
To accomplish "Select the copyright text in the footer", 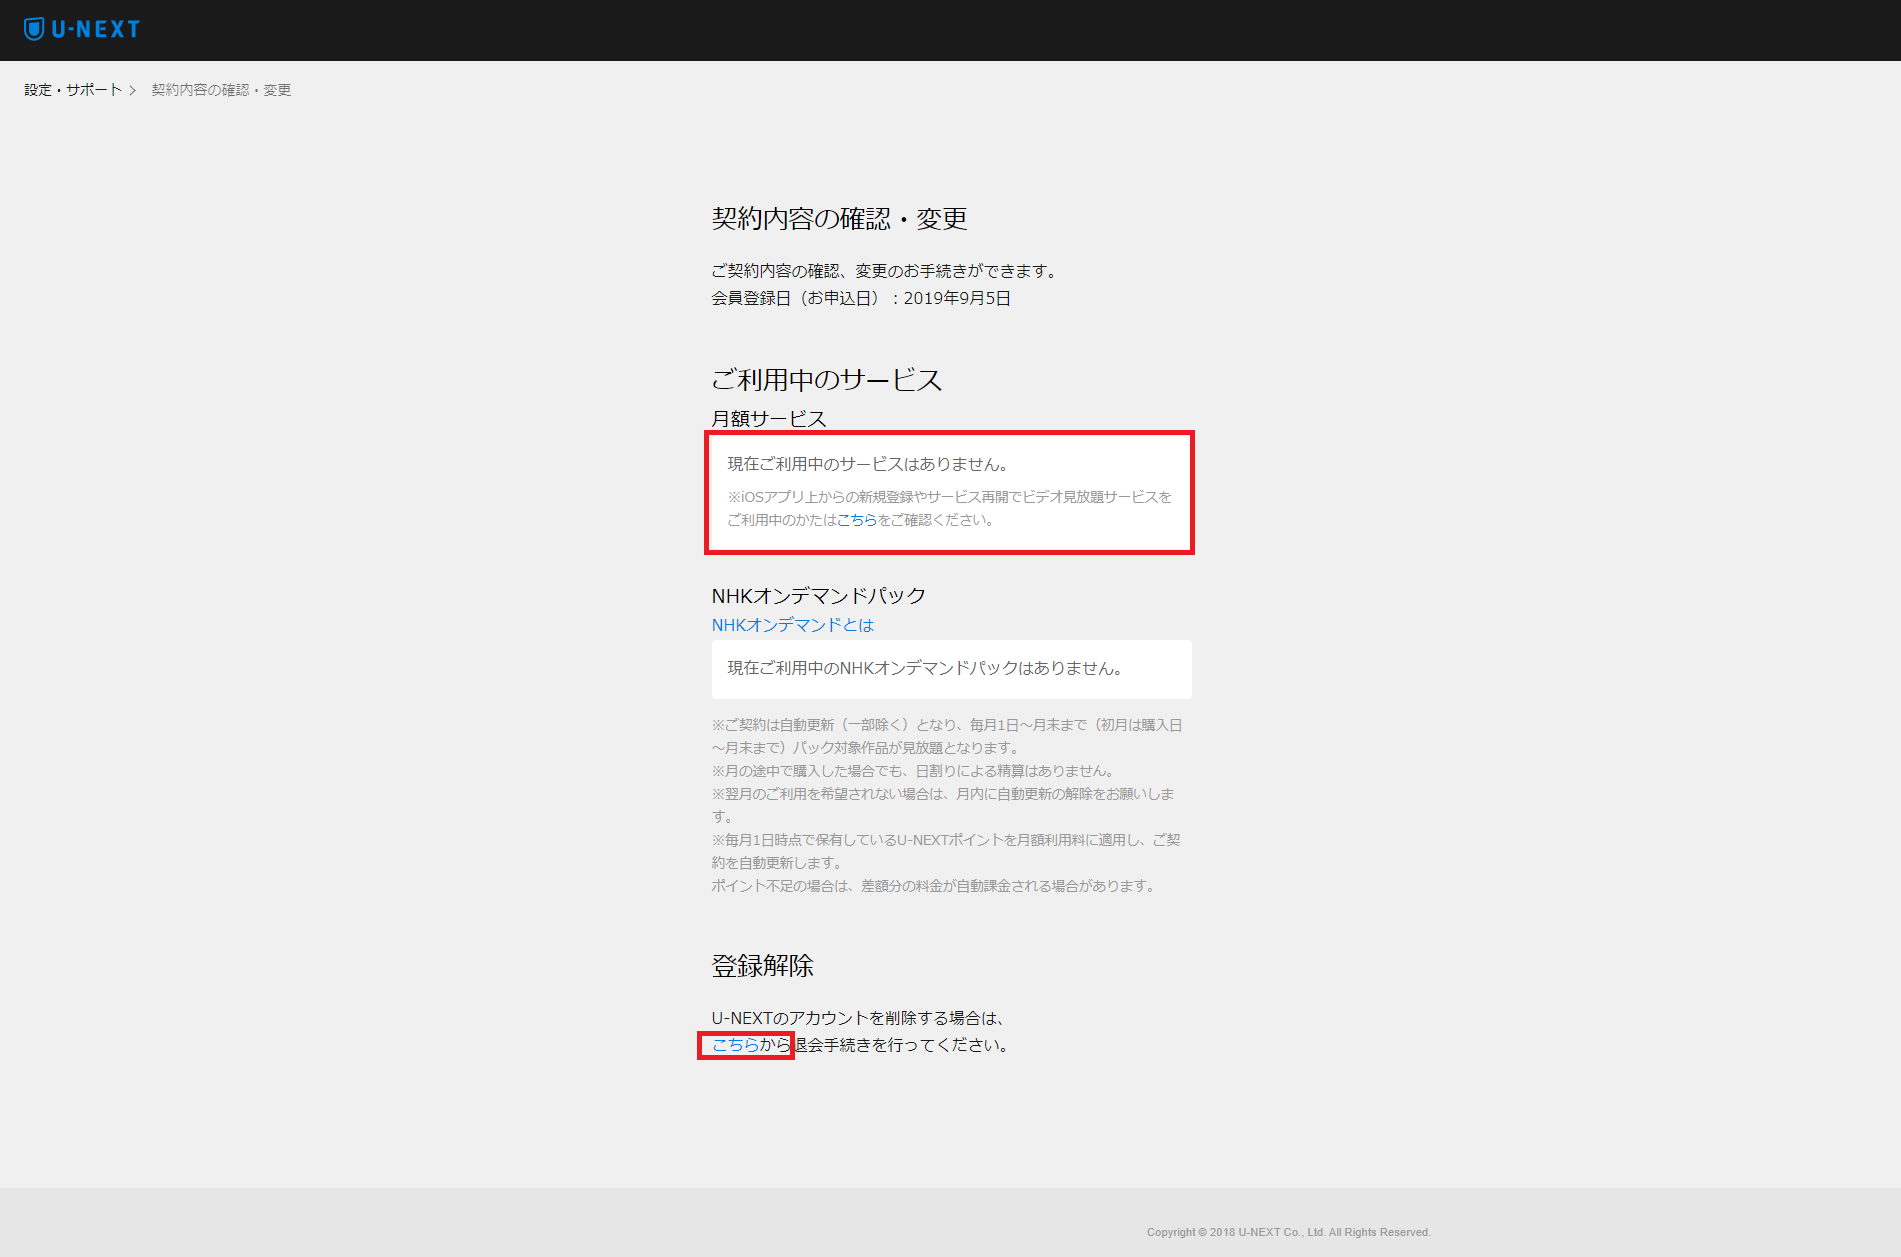I will coord(1288,1232).
